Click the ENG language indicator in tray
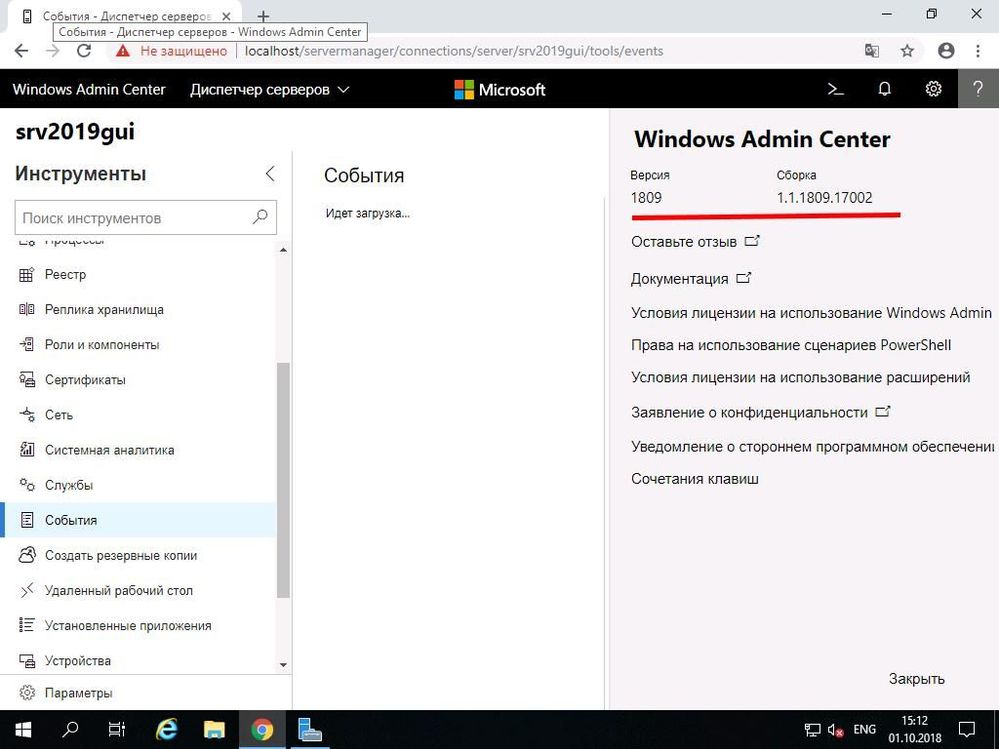 click(x=865, y=729)
